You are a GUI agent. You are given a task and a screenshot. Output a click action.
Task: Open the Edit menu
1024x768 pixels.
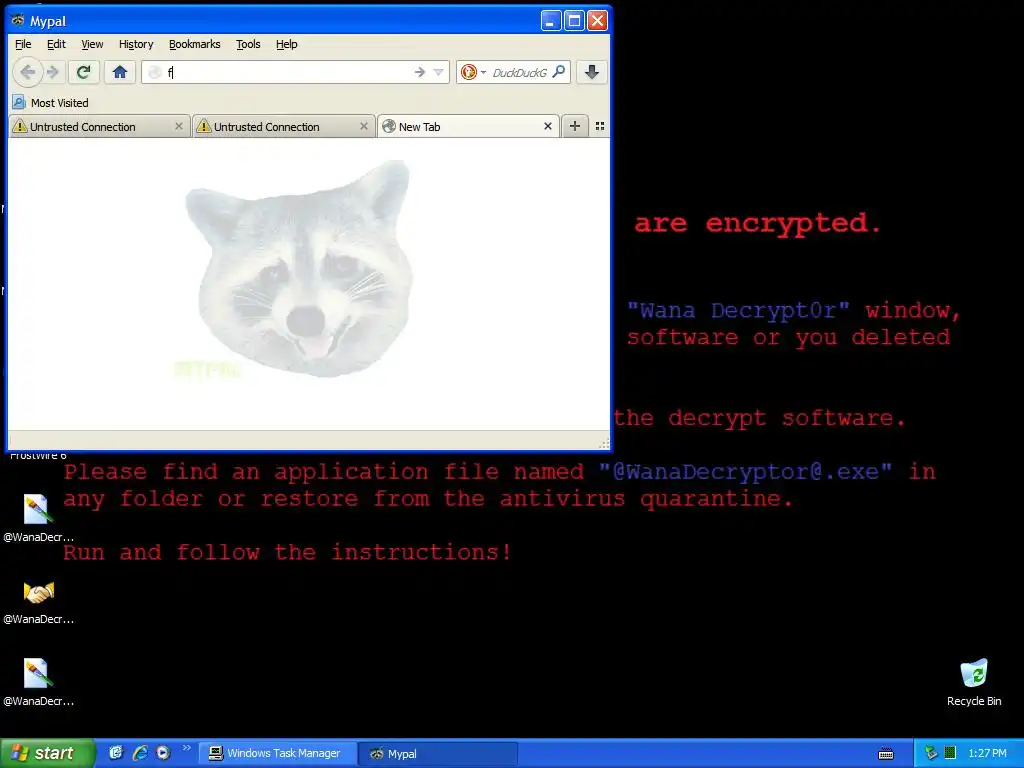[x=56, y=44]
